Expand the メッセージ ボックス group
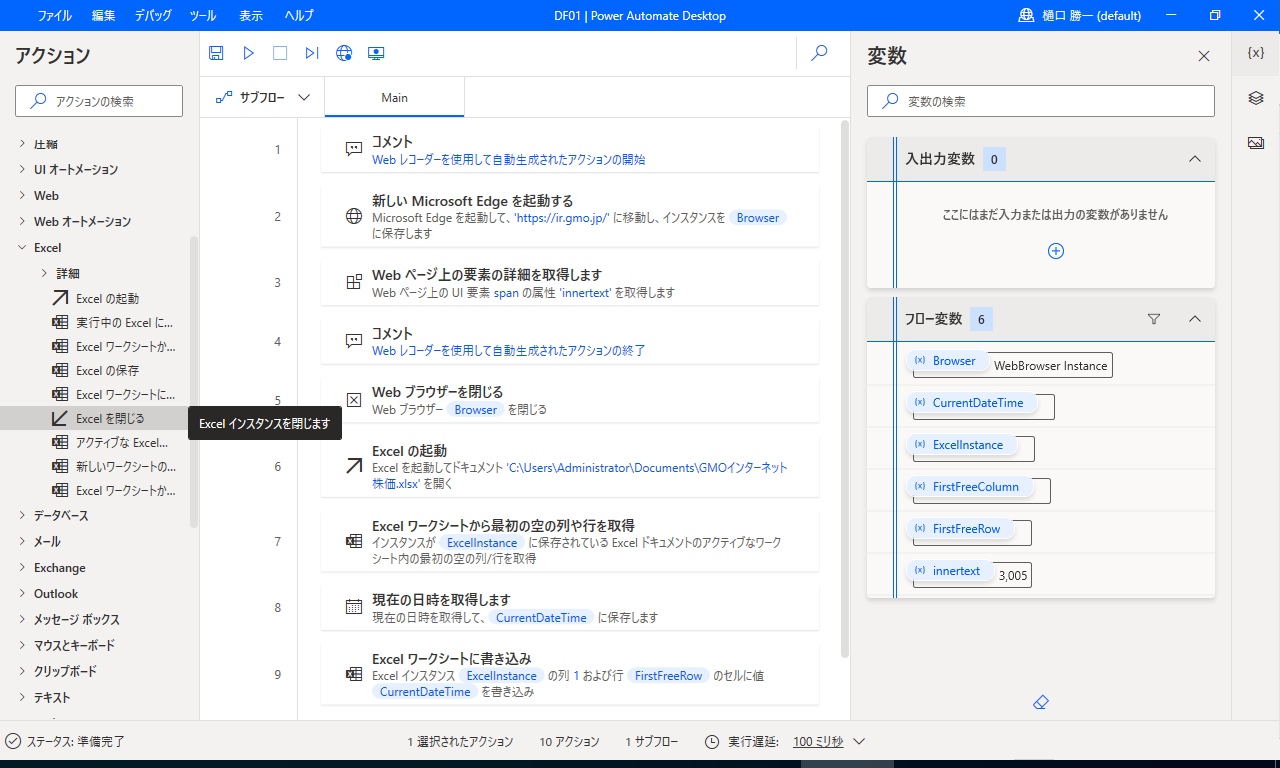The height and width of the screenshot is (768, 1280). pos(22,619)
